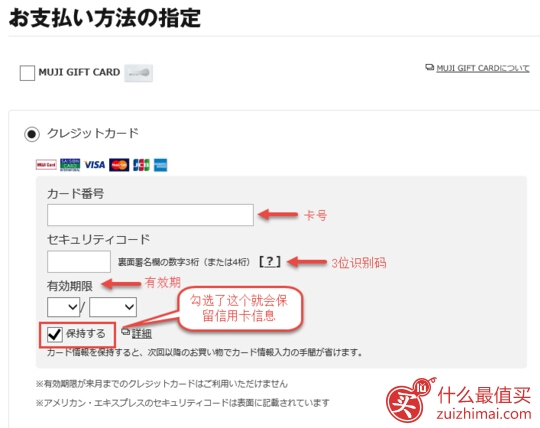Viewport: 540px width, 428px height.
Task: Click the VISA logo icon
Action: tap(95, 165)
